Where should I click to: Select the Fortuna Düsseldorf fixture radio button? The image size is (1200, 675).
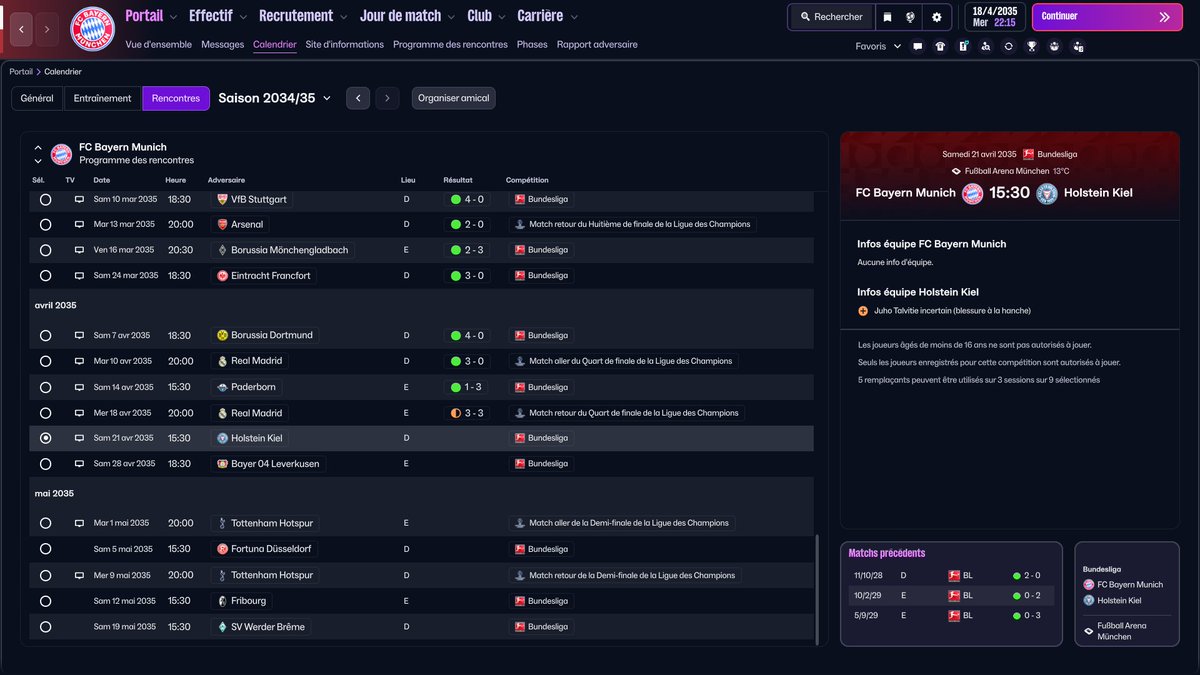click(x=45, y=549)
